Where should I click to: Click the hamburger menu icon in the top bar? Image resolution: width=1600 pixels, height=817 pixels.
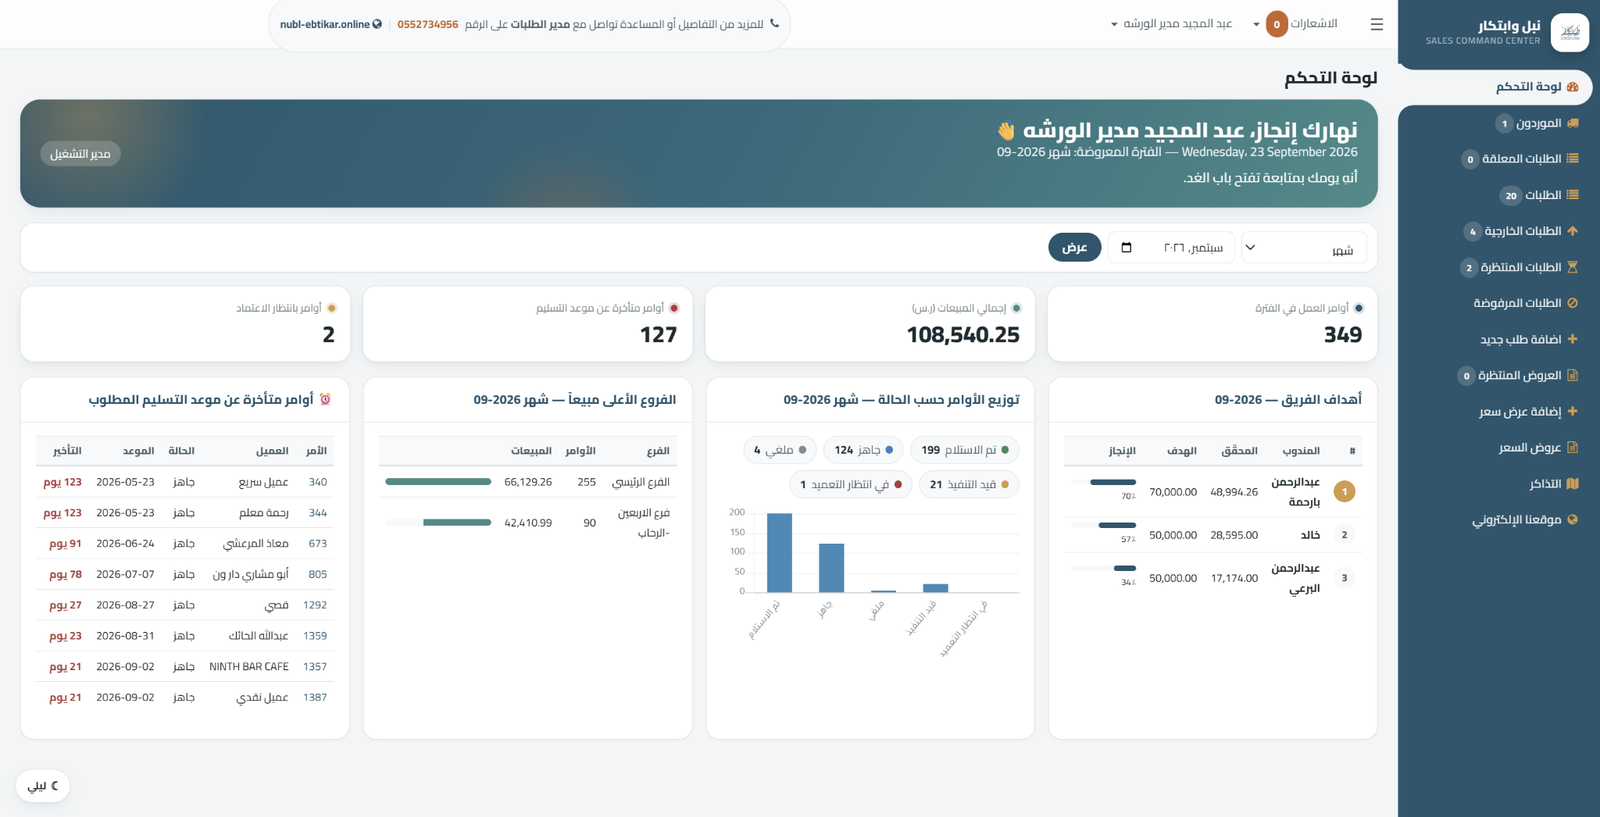(x=1377, y=24)
